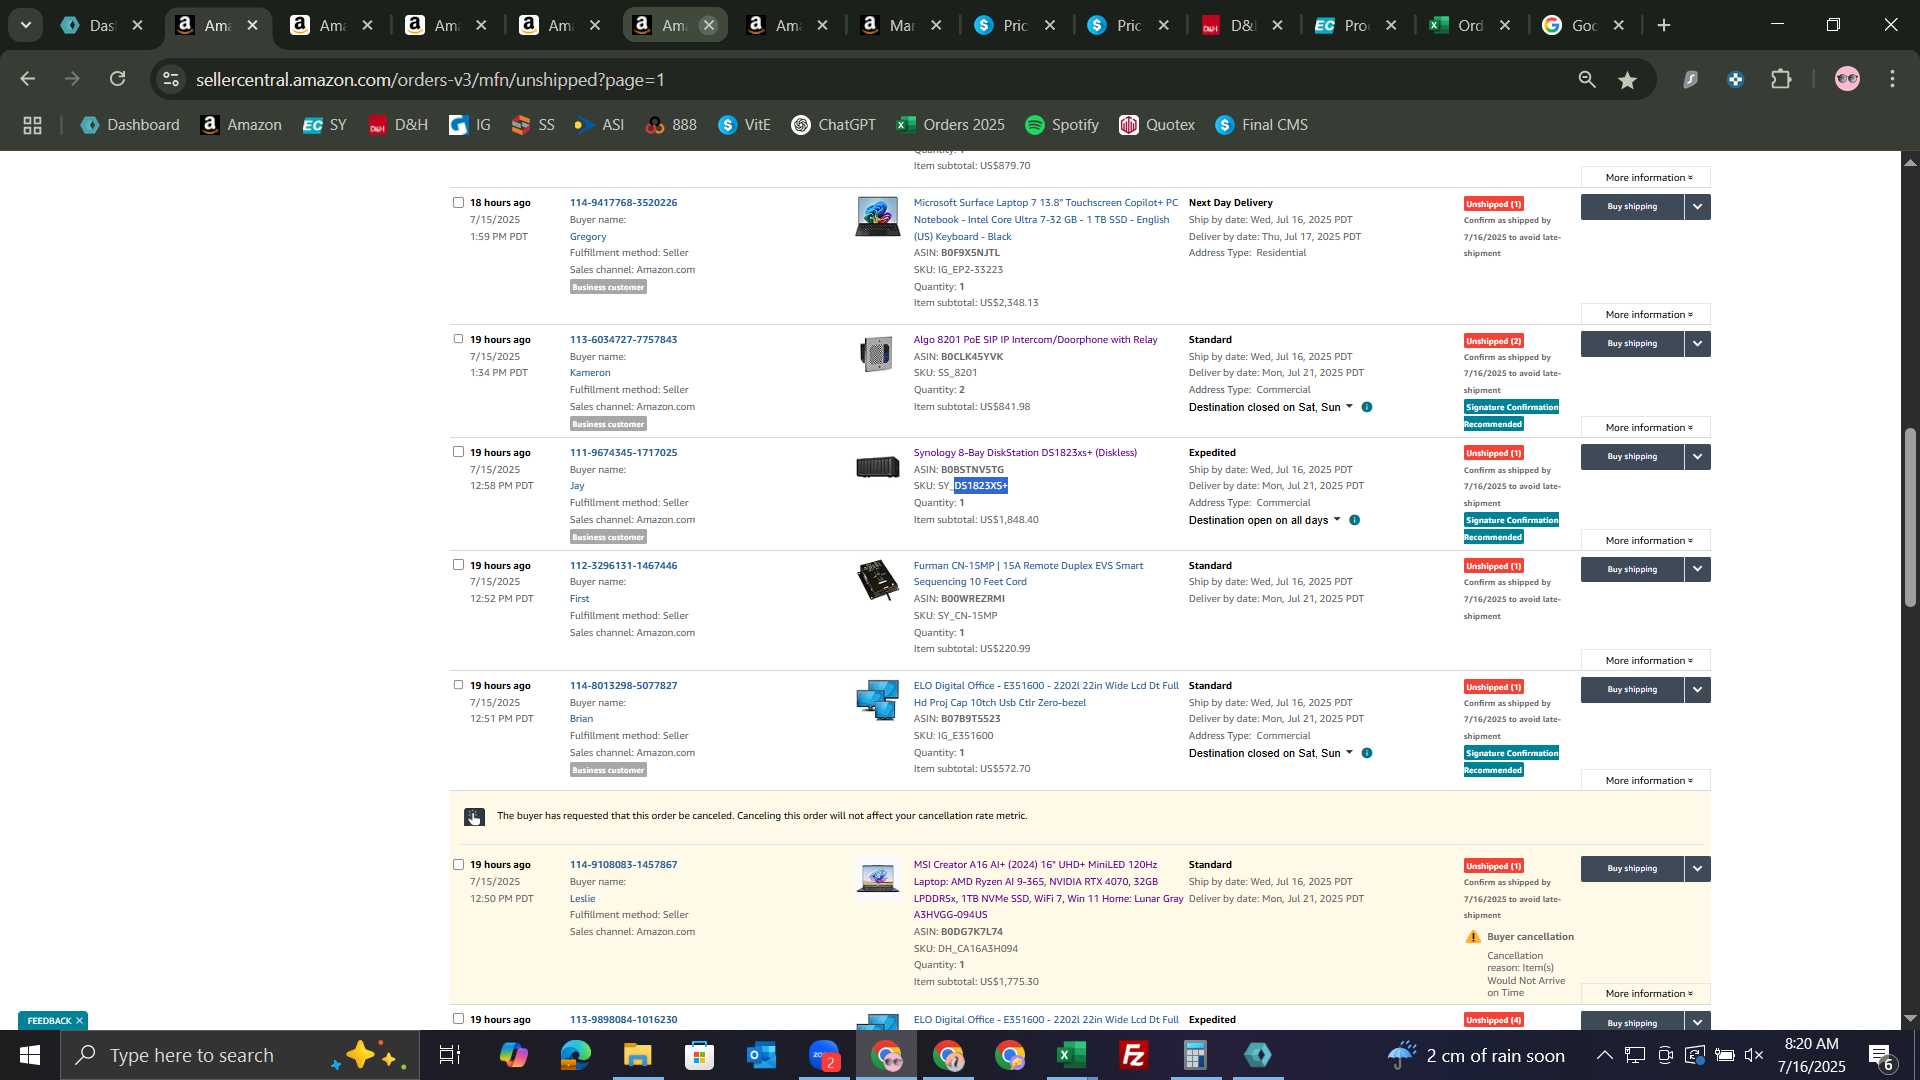Open the Chrome extensions puzzle icon
Viewport: 1920px width, 1080px height.
pos(1781,79)
